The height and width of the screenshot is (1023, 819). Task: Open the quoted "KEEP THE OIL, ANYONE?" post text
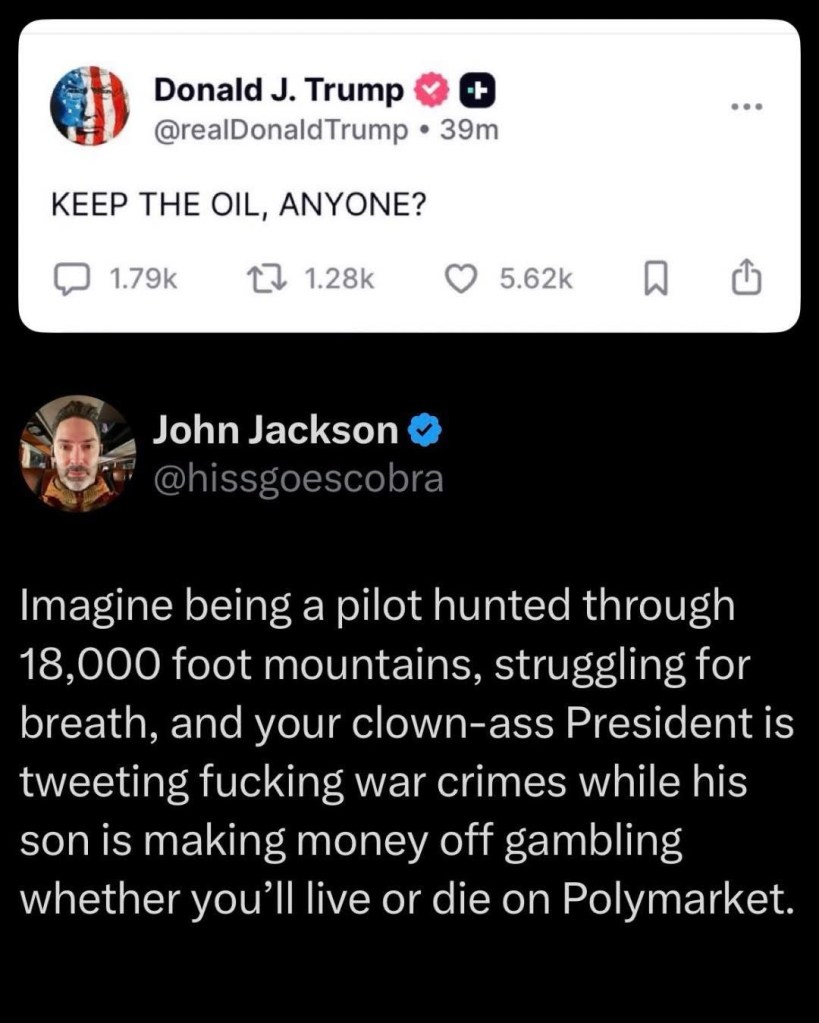[x=239, y=206]
